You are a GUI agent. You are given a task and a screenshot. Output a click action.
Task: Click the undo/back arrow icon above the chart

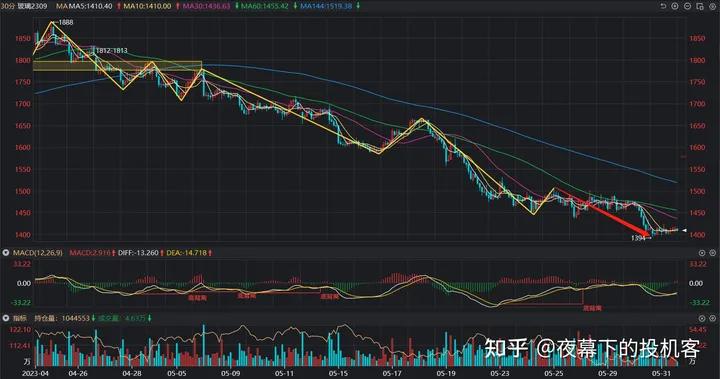click(663, 6)
